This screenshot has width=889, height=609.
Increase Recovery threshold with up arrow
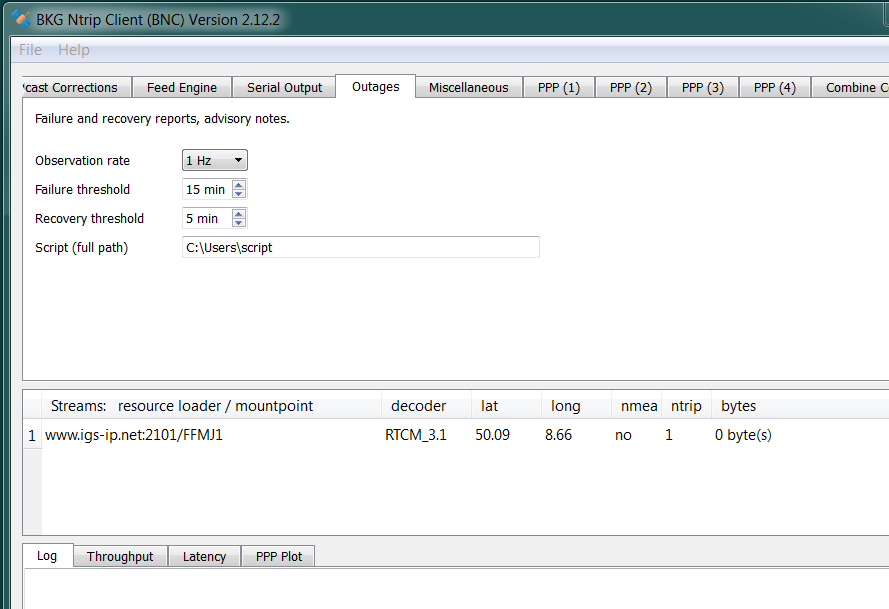(239, 214)
